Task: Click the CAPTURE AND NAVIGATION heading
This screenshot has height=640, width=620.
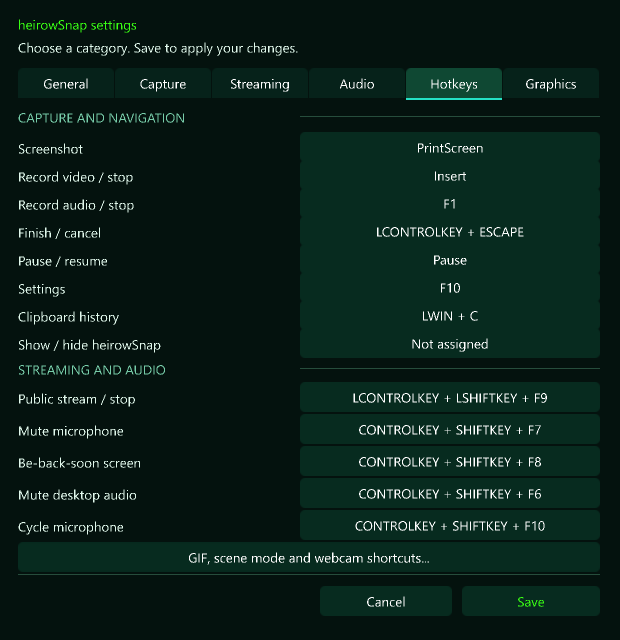Action: click(101, 118)
